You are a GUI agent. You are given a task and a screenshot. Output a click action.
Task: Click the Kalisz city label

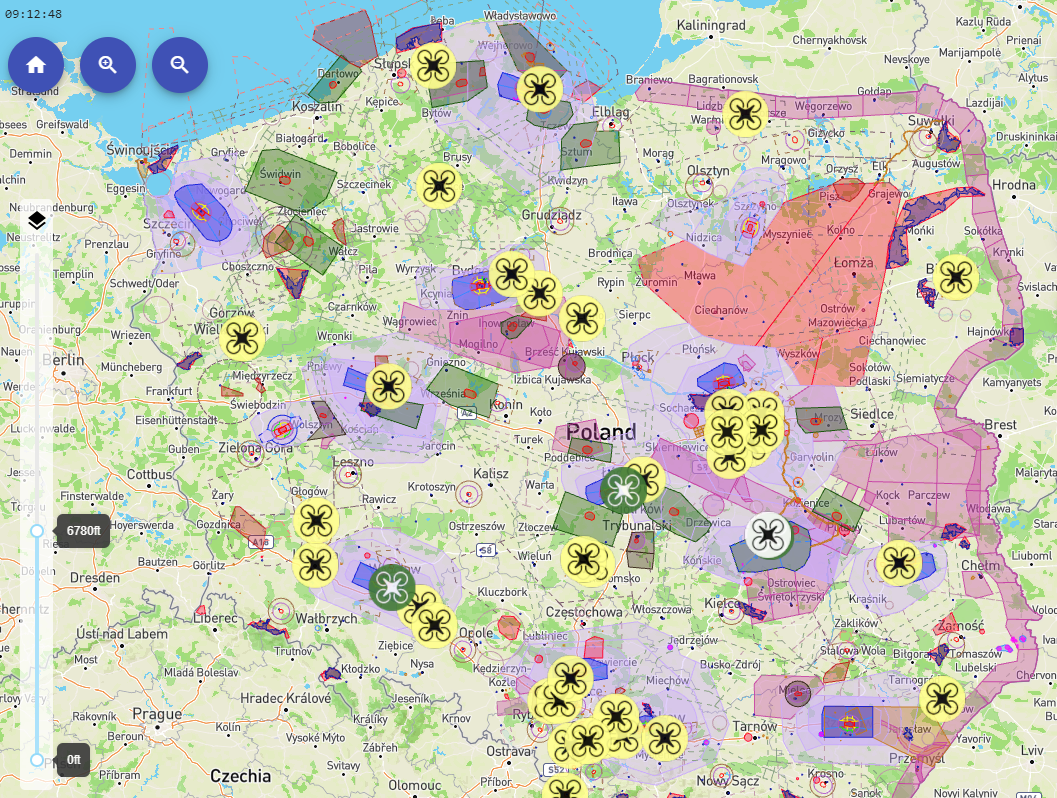point(491,474)
